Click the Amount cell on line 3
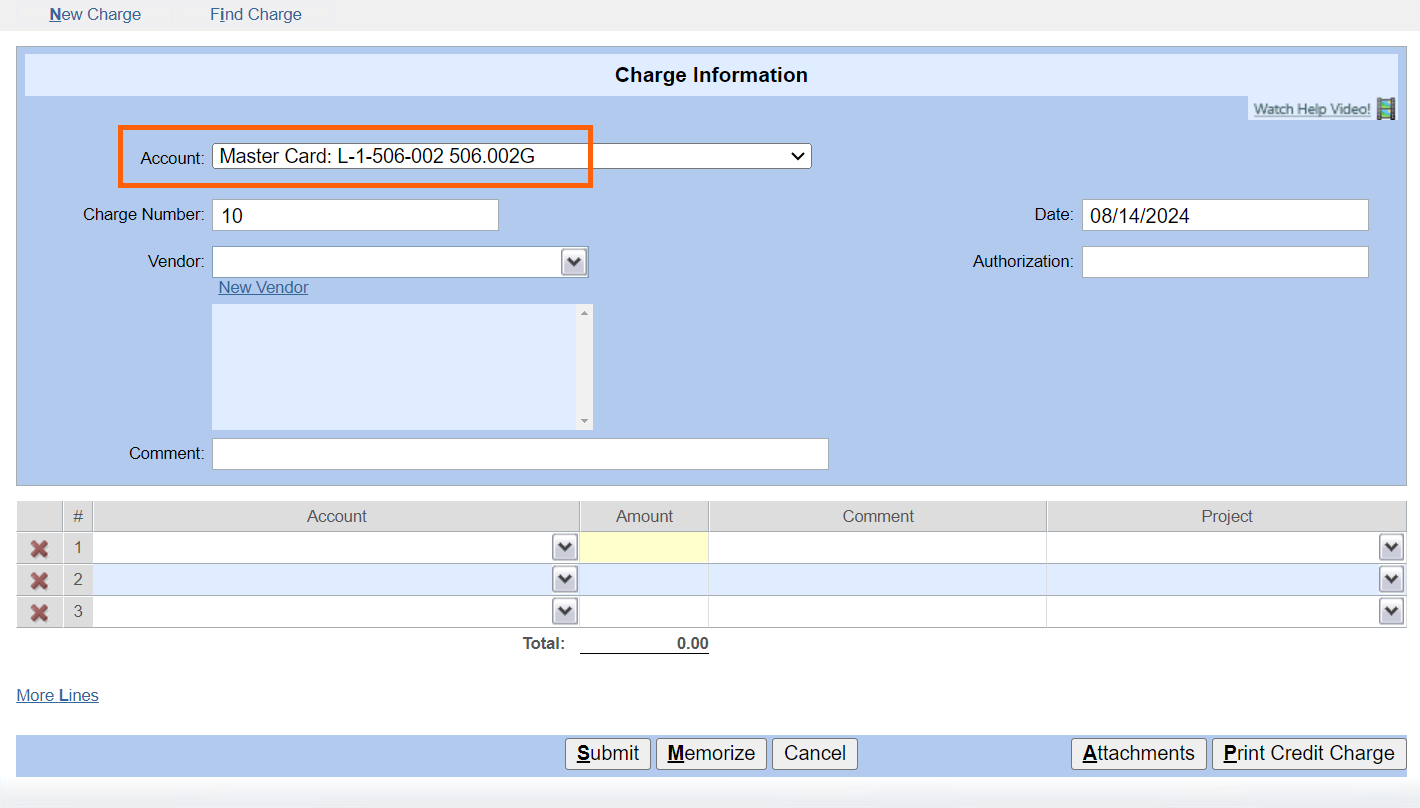 point(644,612)
